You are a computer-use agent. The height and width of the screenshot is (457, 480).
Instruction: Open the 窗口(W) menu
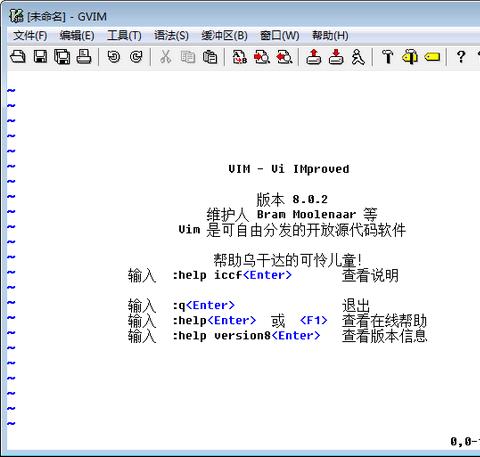click(280, 35)
